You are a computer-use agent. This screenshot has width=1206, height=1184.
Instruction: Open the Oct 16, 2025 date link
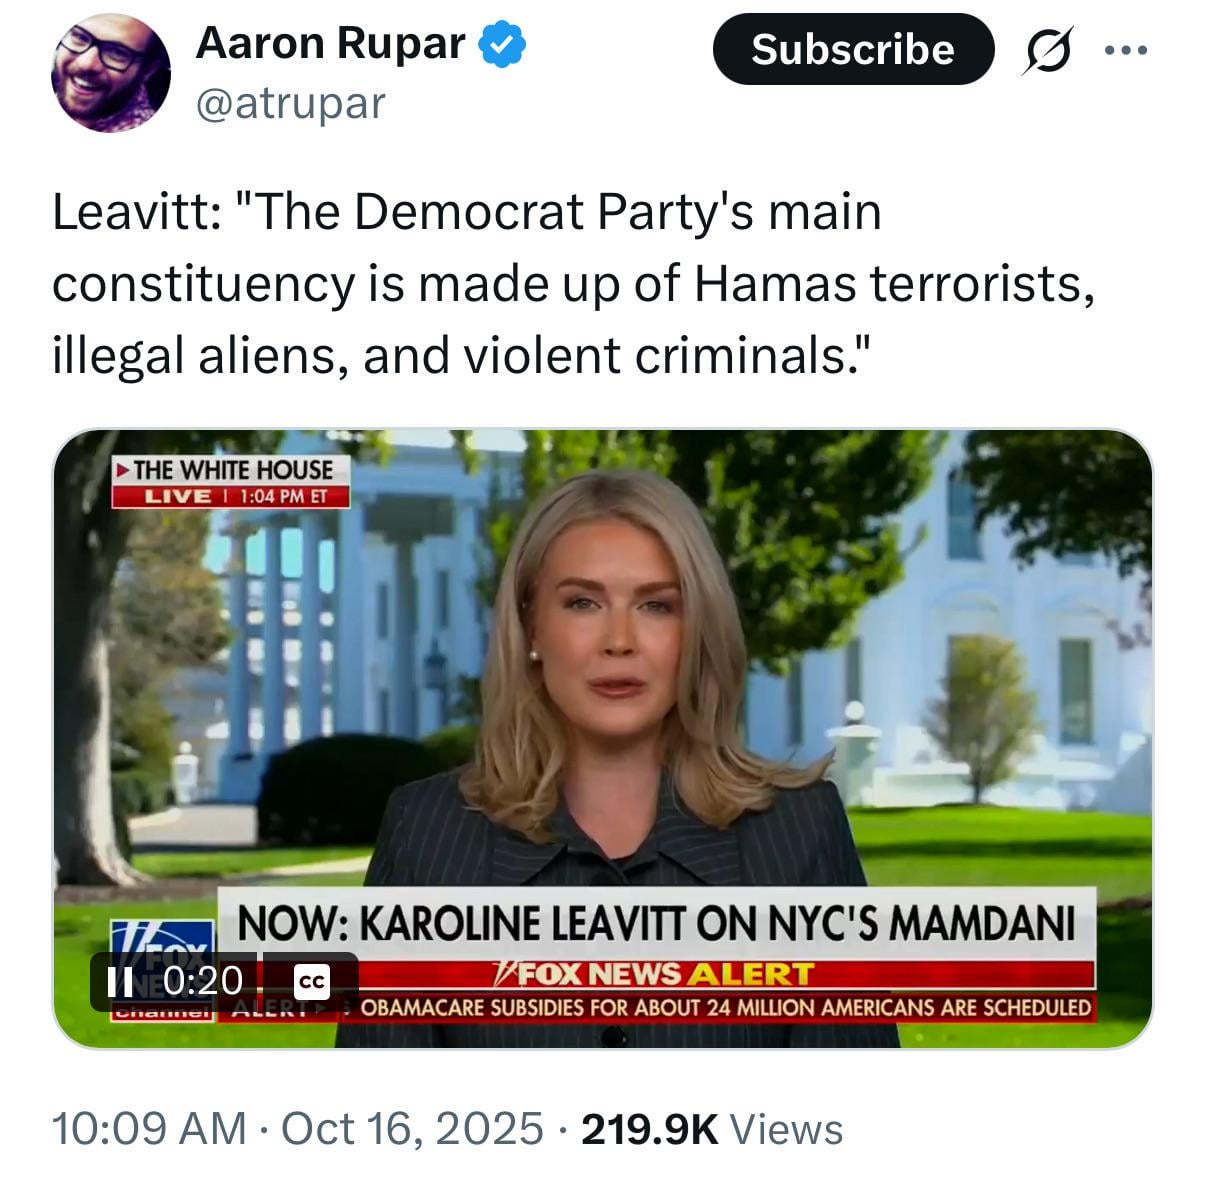(412, 1129)
